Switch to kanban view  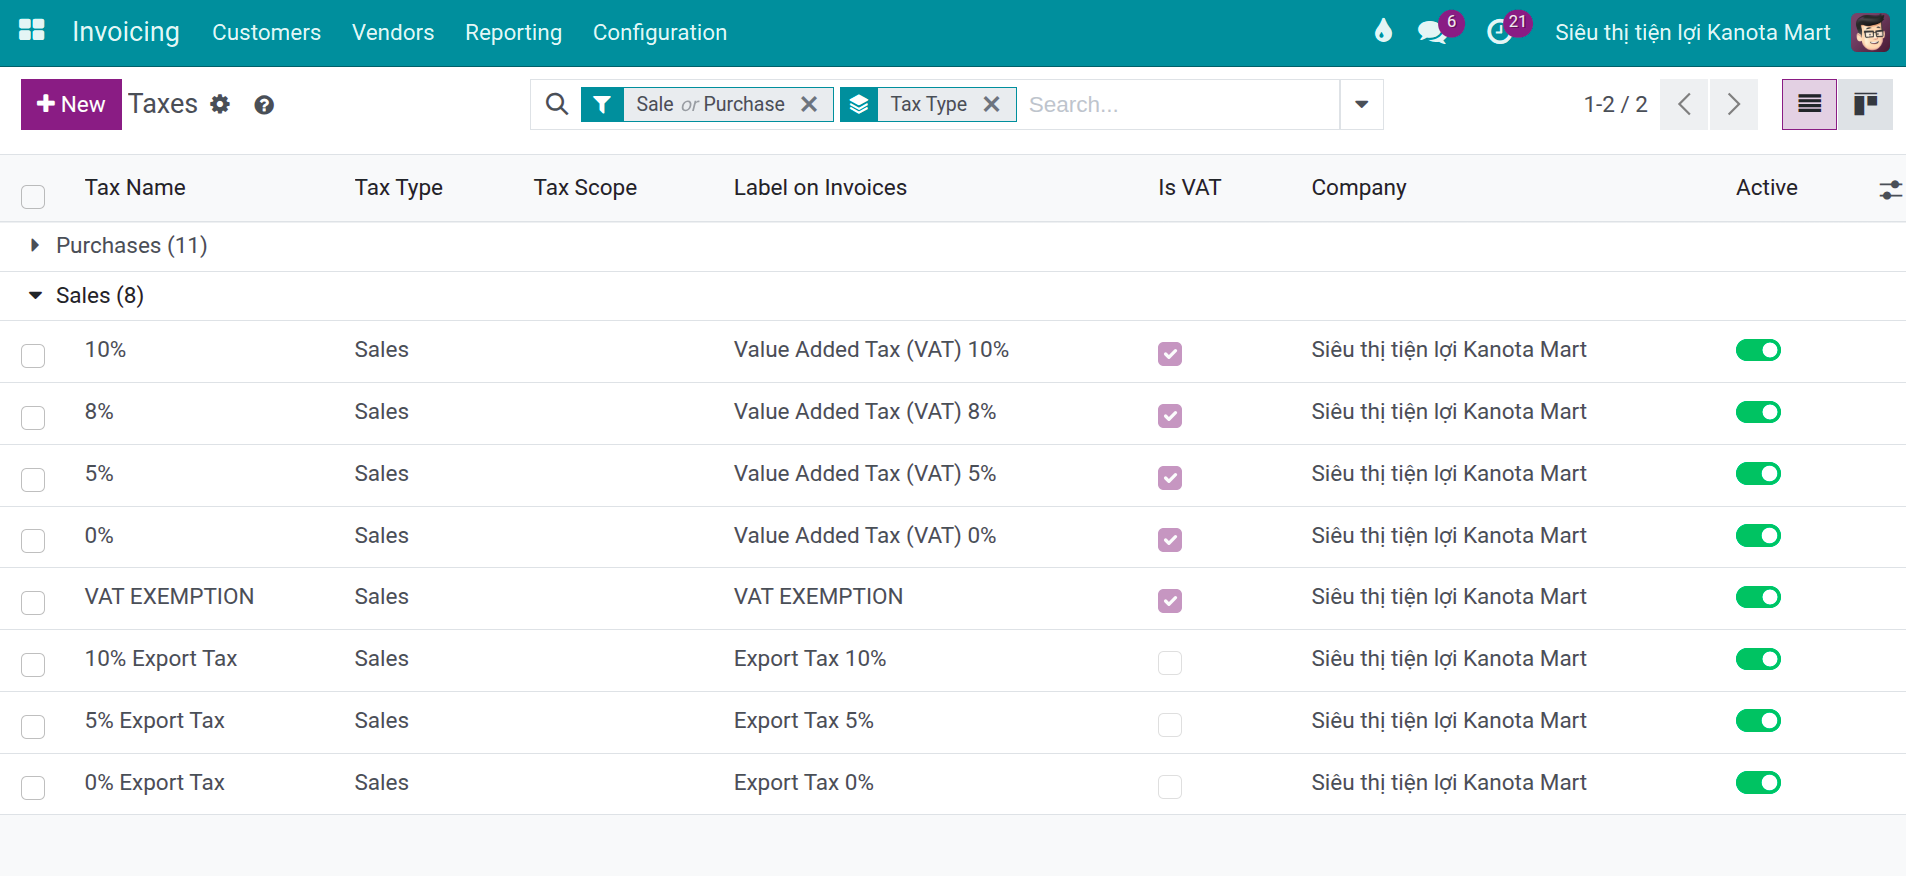tap(1865, 104)
